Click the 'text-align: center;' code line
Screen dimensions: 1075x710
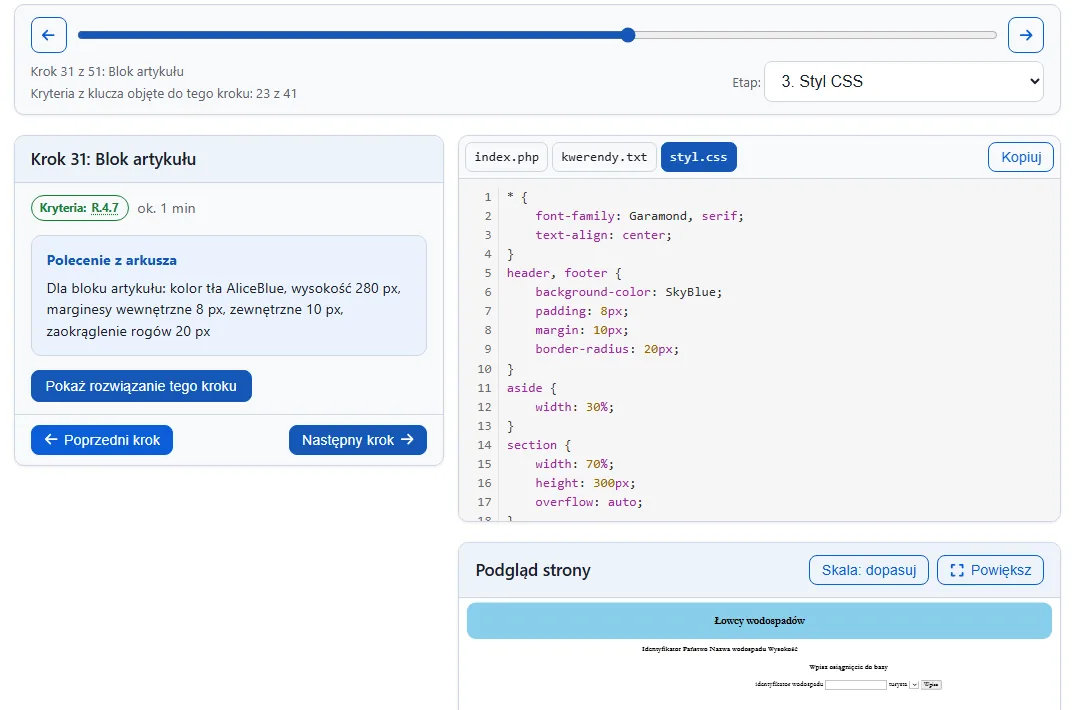[x=603, y=235]
